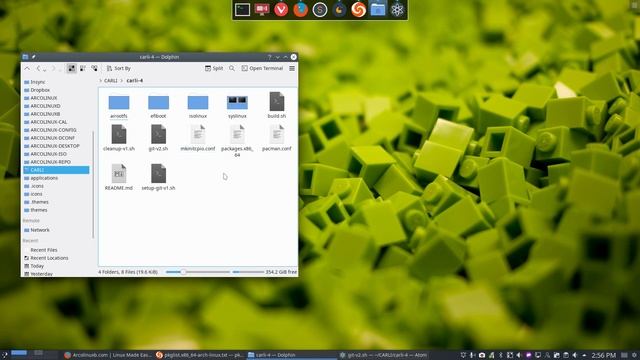
Task: Select the build.sh script file
Action: (277, 105)
